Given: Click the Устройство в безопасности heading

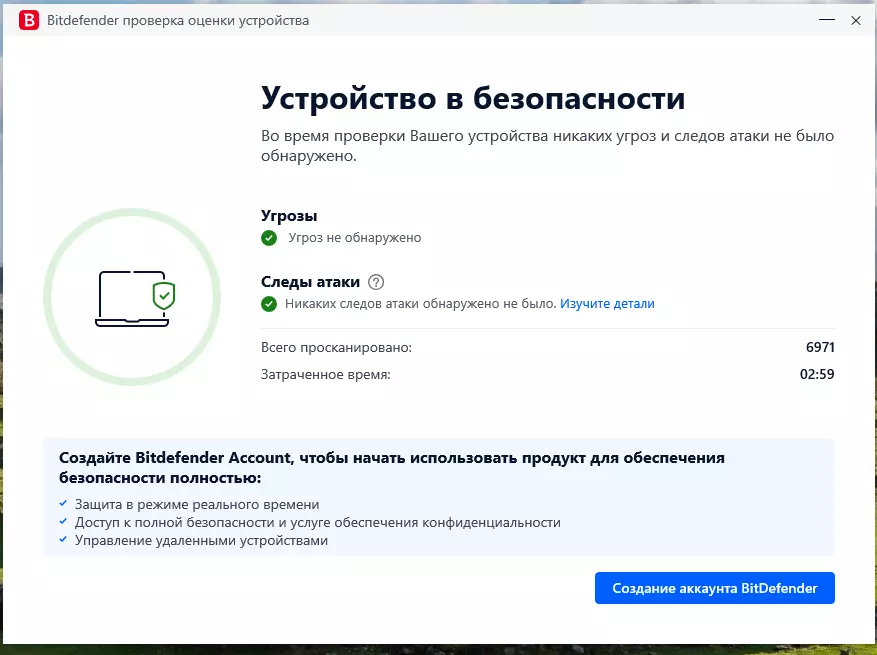Looking at the screenshot, I should pyautogui.click(x=473, y=98).
